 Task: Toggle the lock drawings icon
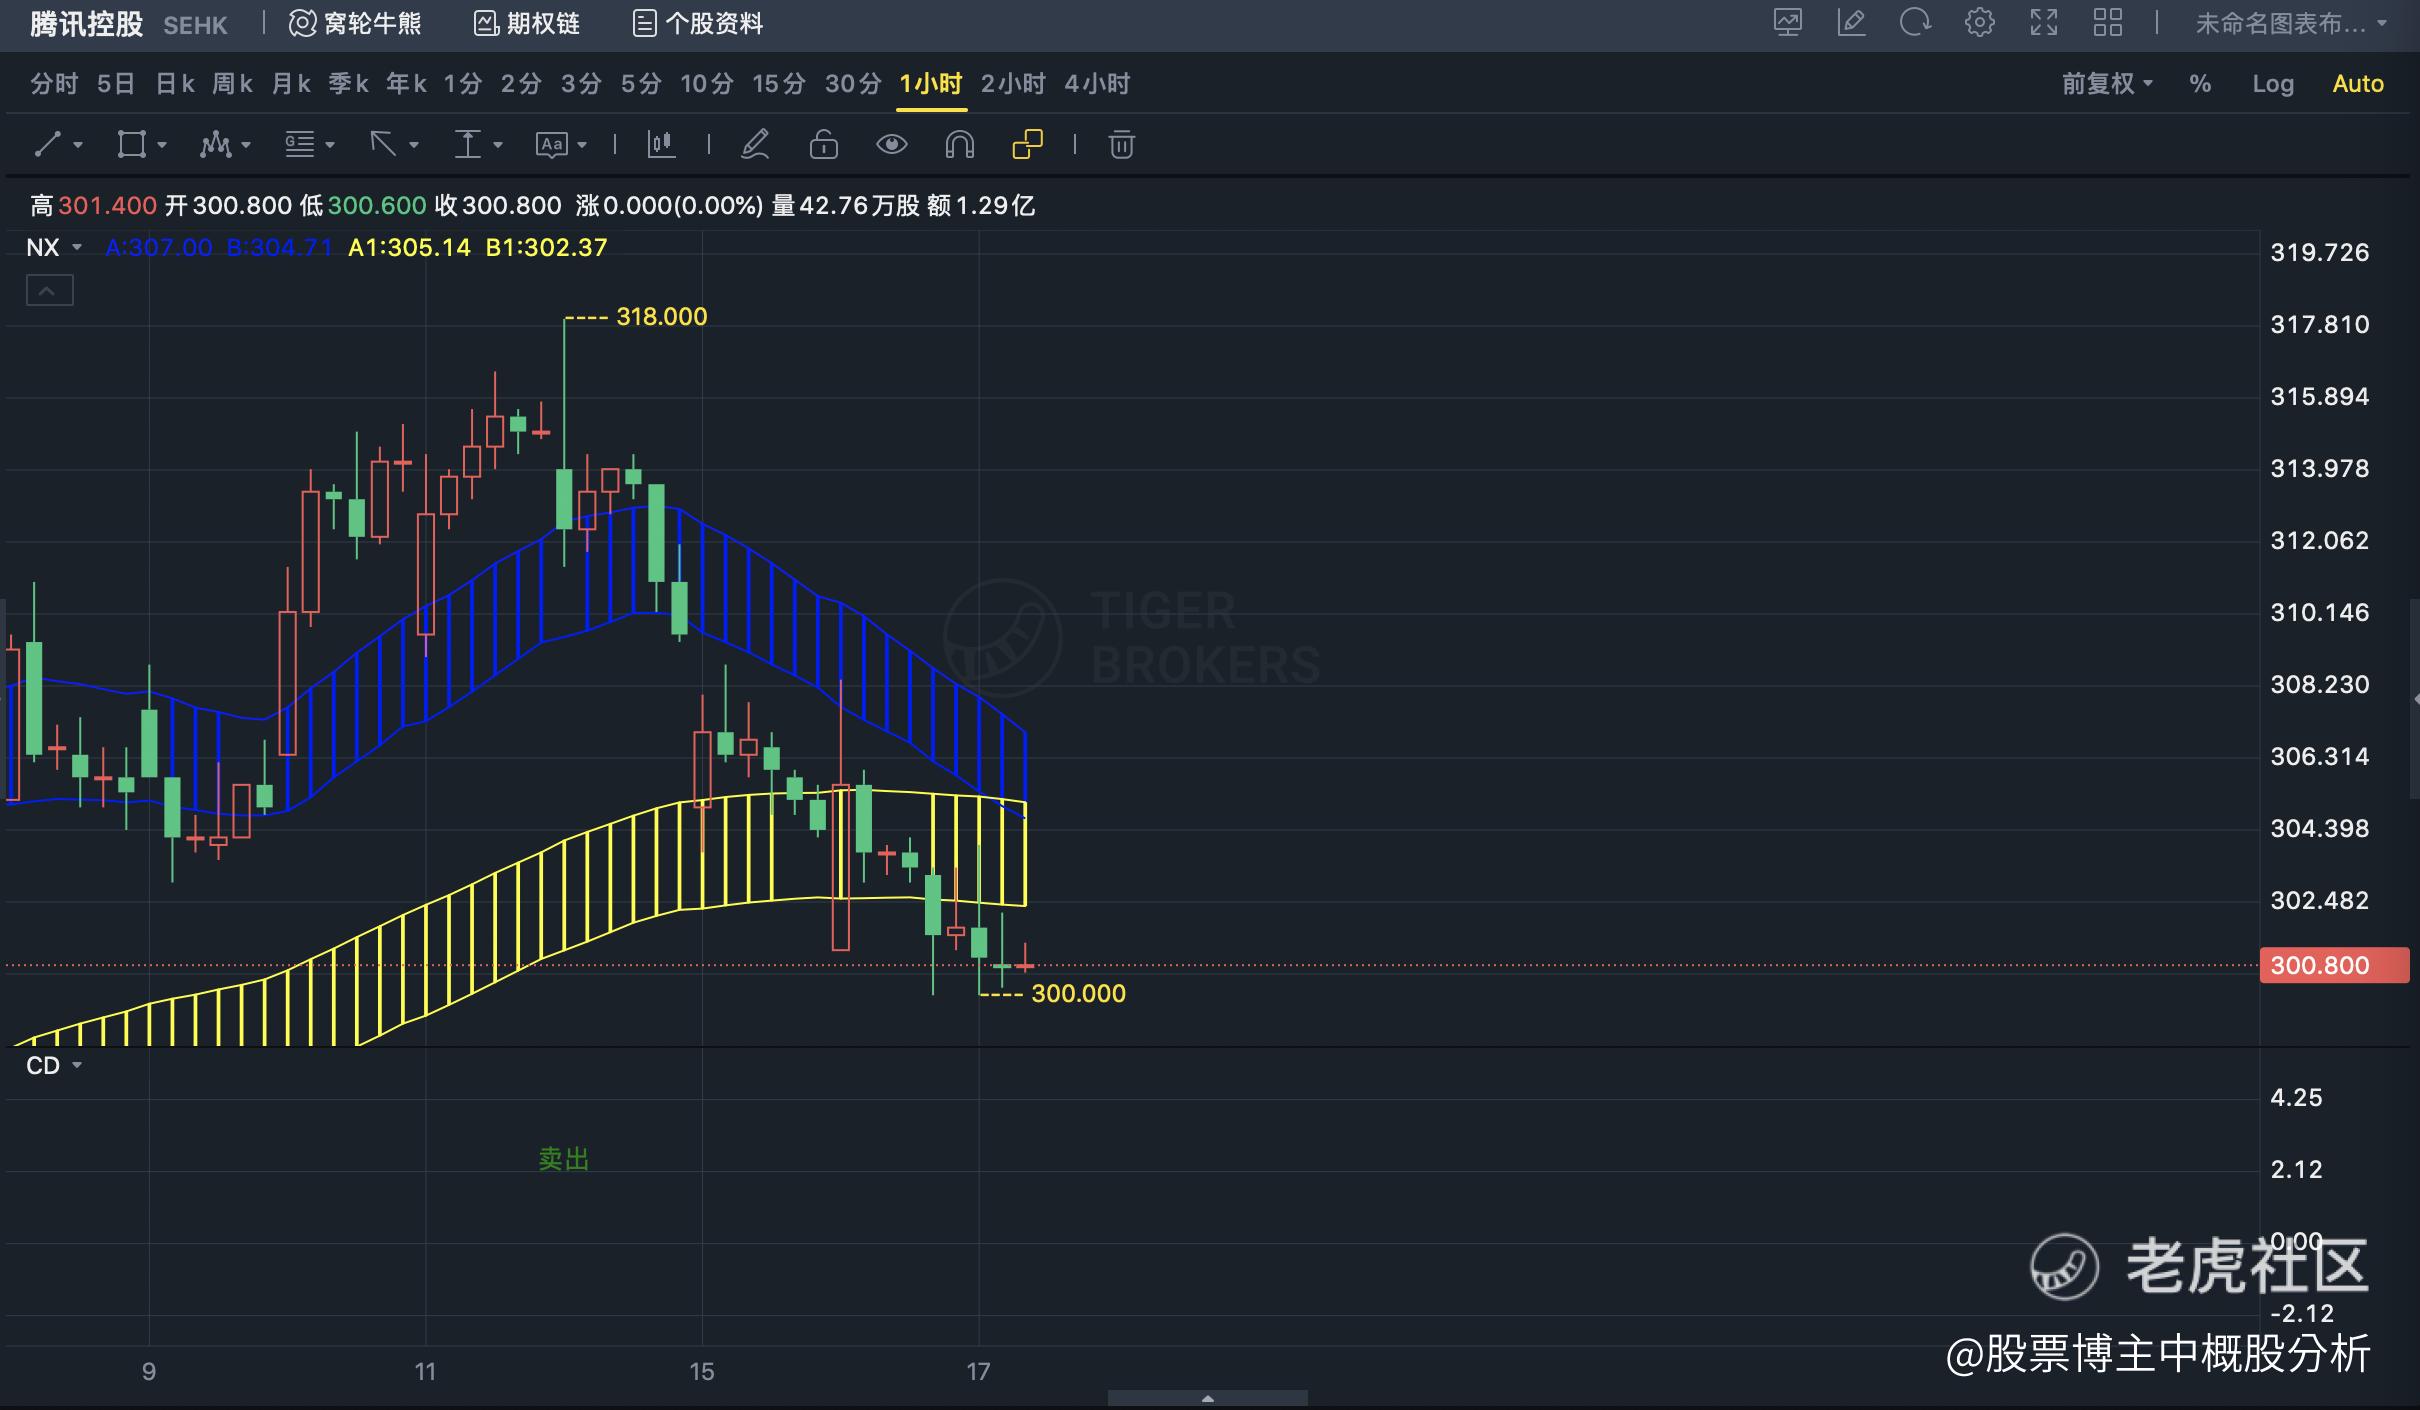point(823,145)
